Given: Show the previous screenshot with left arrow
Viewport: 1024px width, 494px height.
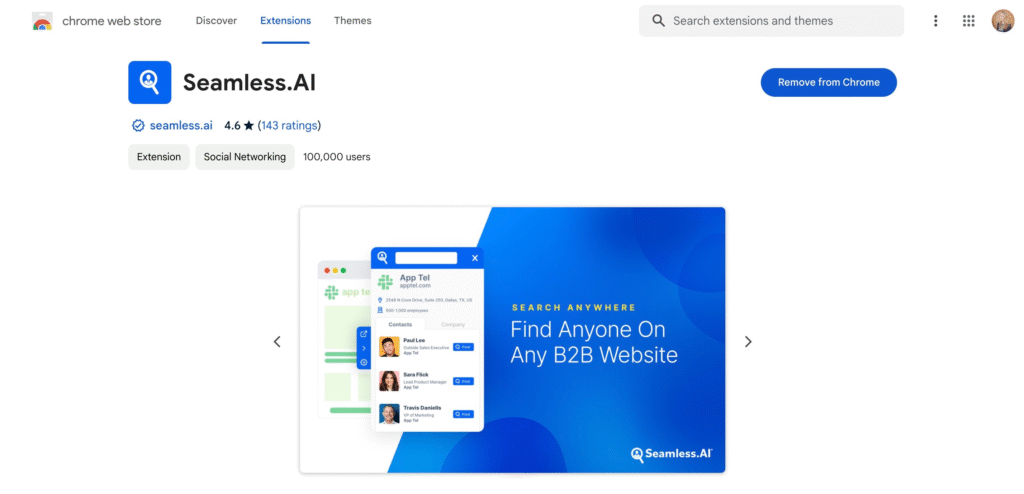Looking at the screenshot, I should (x=277, y=342).
